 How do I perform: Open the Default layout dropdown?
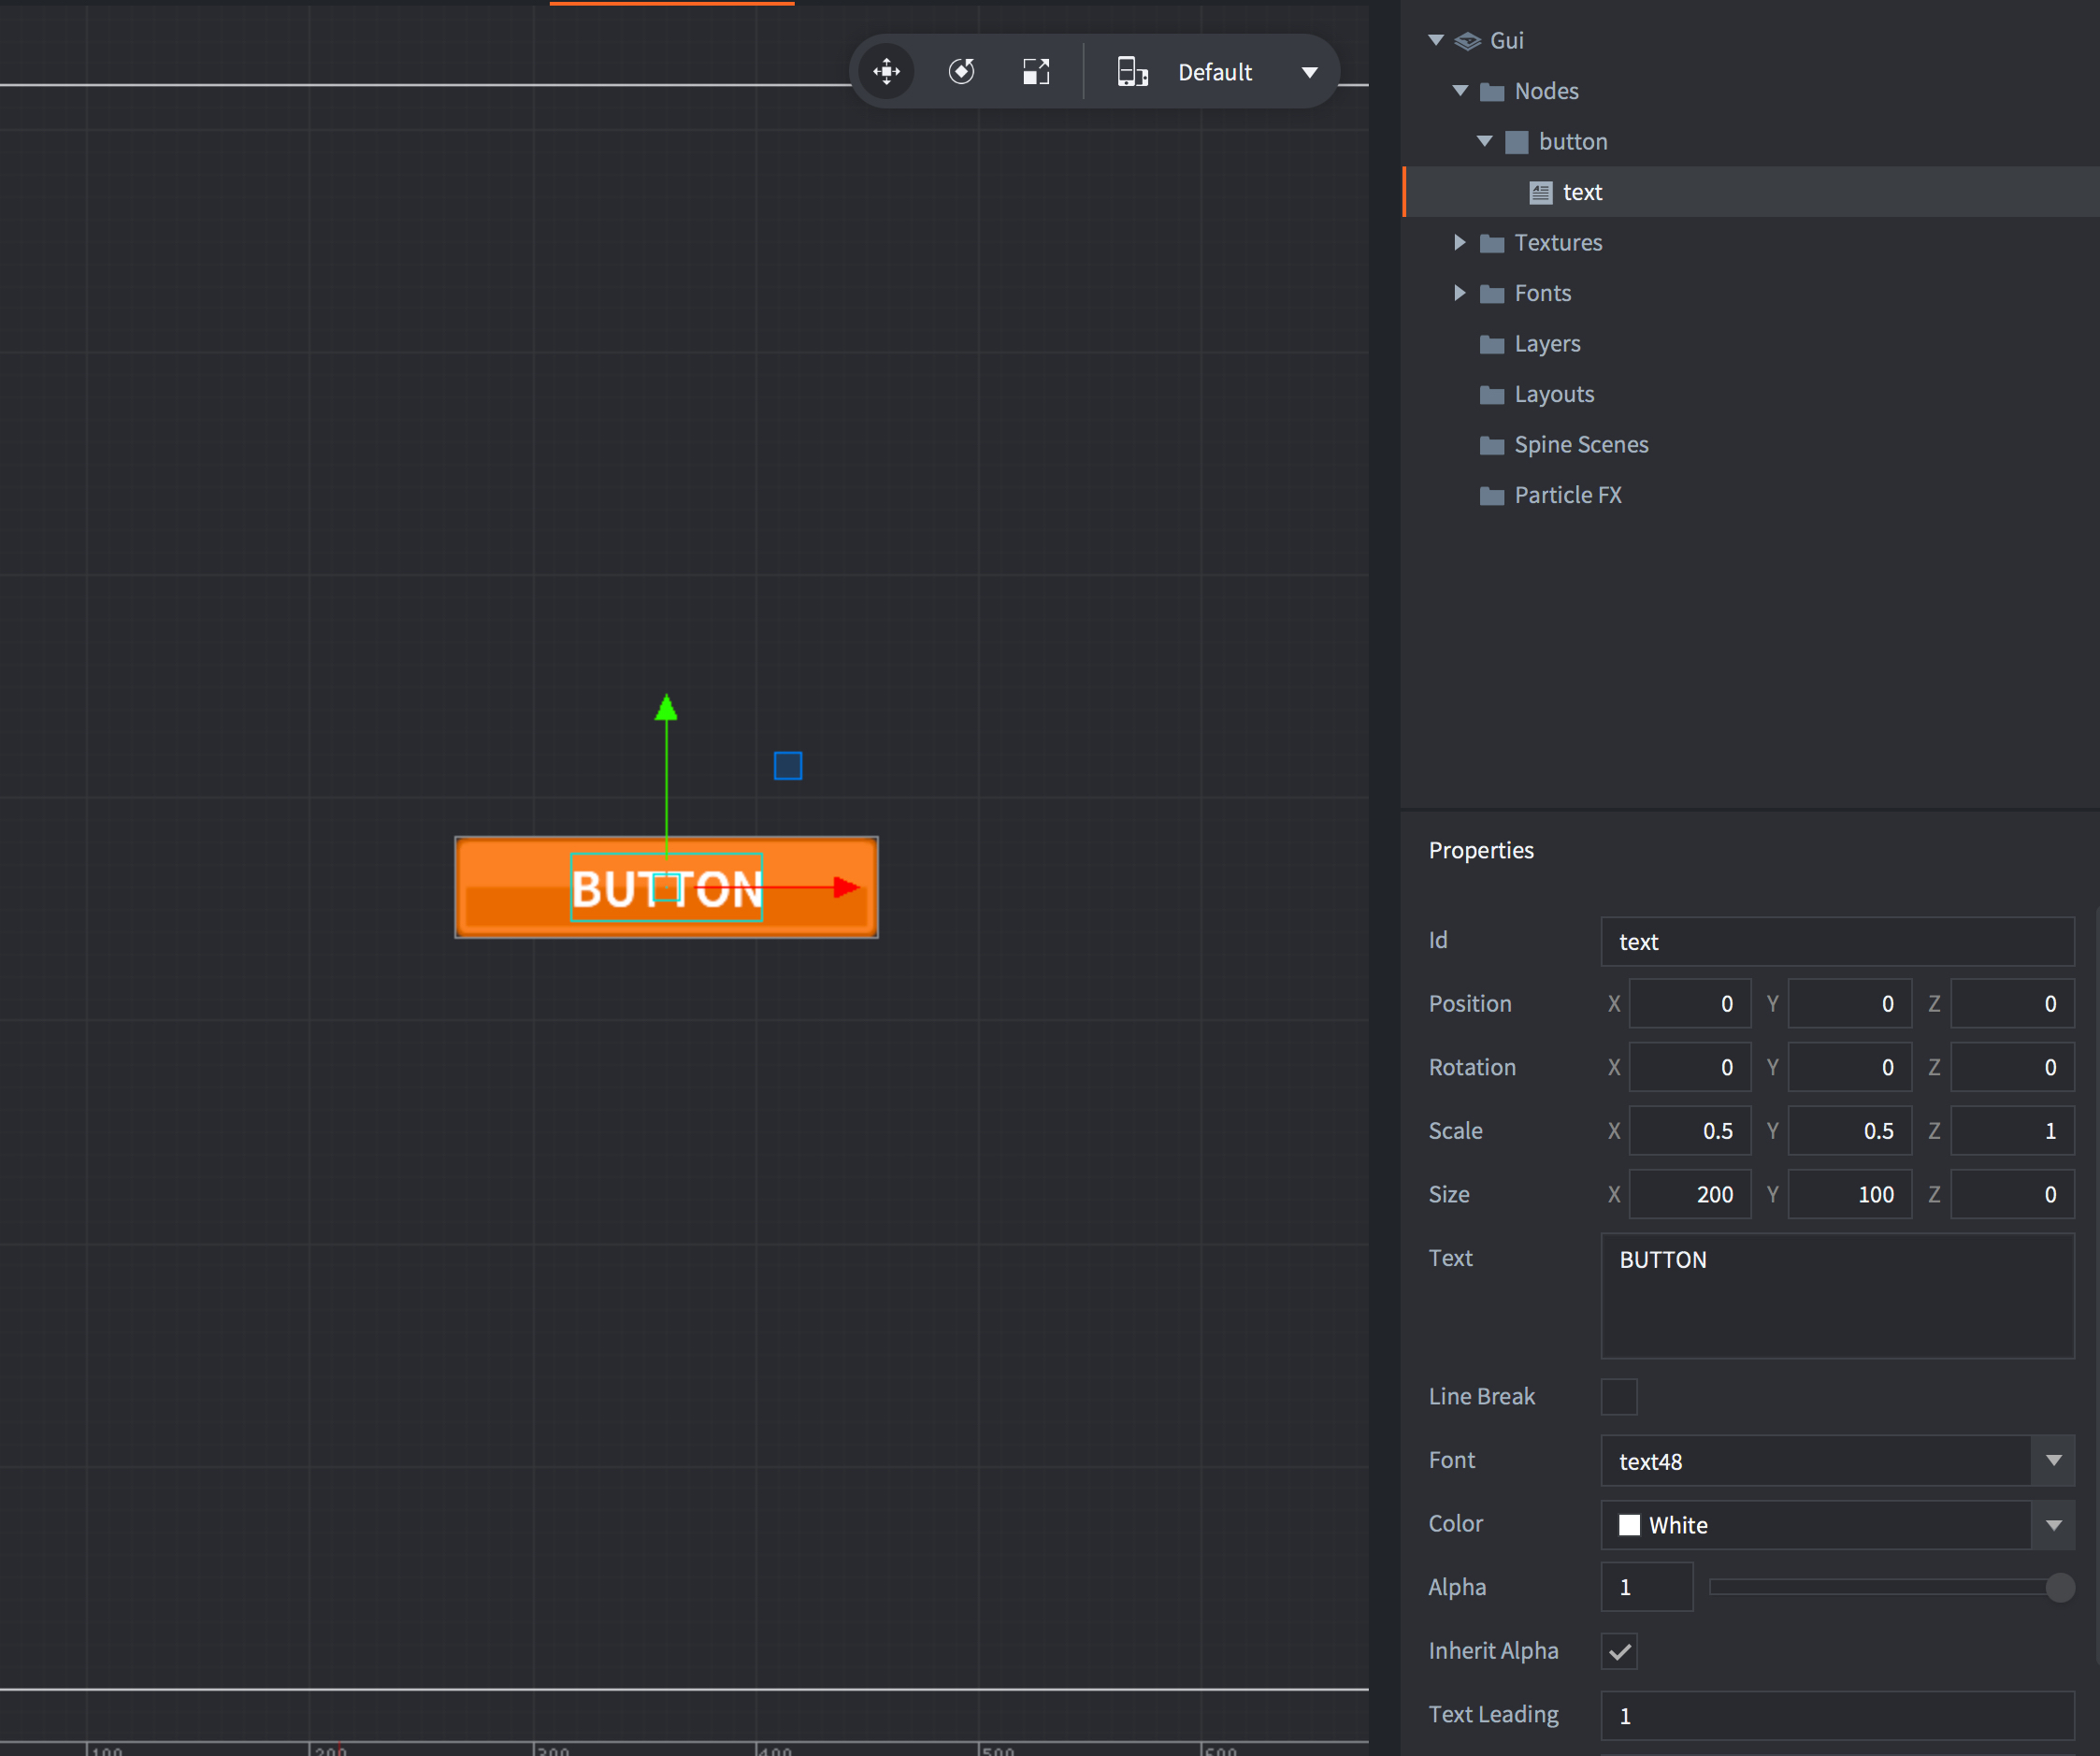(x=1310, y=71)
